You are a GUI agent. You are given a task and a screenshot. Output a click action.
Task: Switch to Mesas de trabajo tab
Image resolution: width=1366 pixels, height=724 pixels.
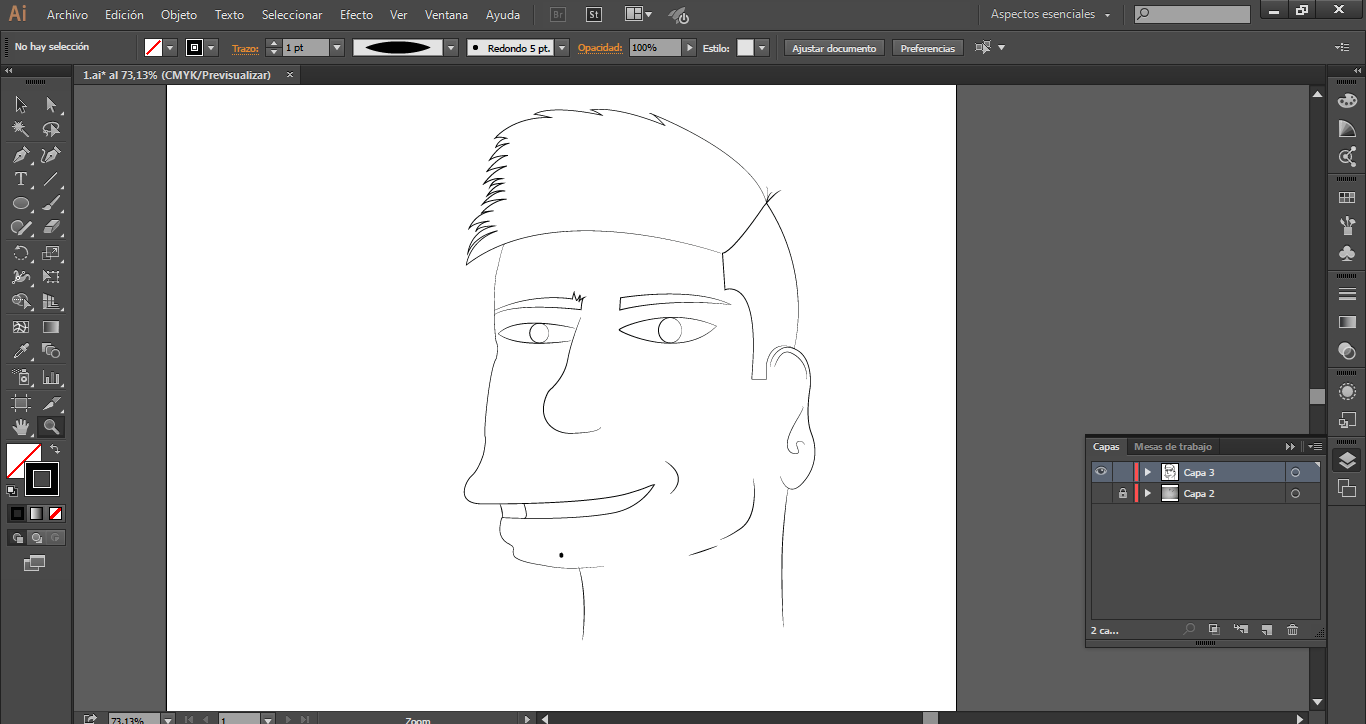pos(1172,447)
